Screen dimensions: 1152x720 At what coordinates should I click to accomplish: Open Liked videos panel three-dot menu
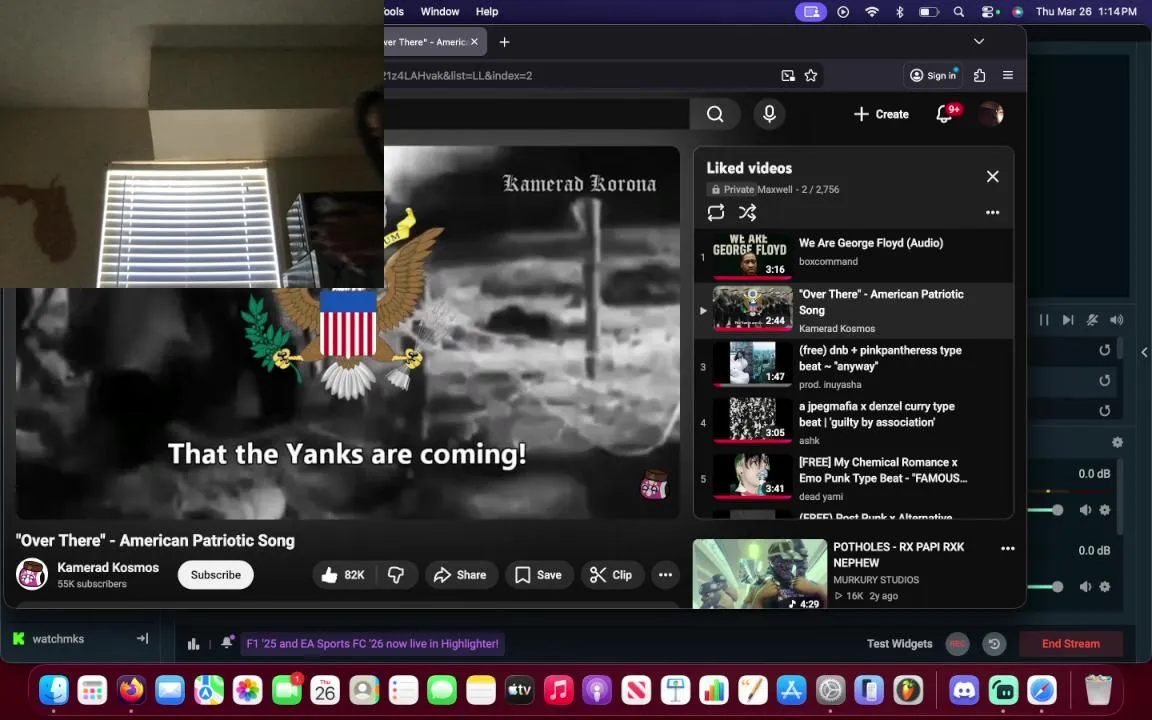[993, 212]
